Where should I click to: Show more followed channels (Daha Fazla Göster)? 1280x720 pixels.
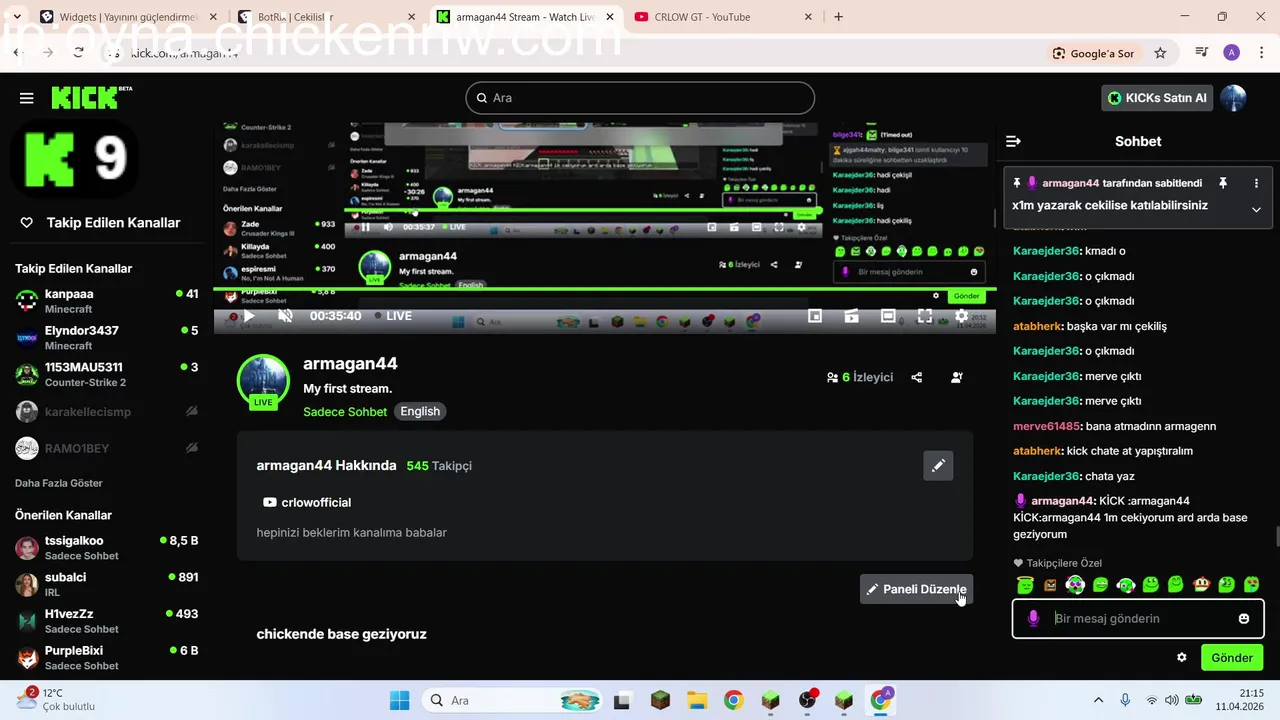(x=59, y=483)
